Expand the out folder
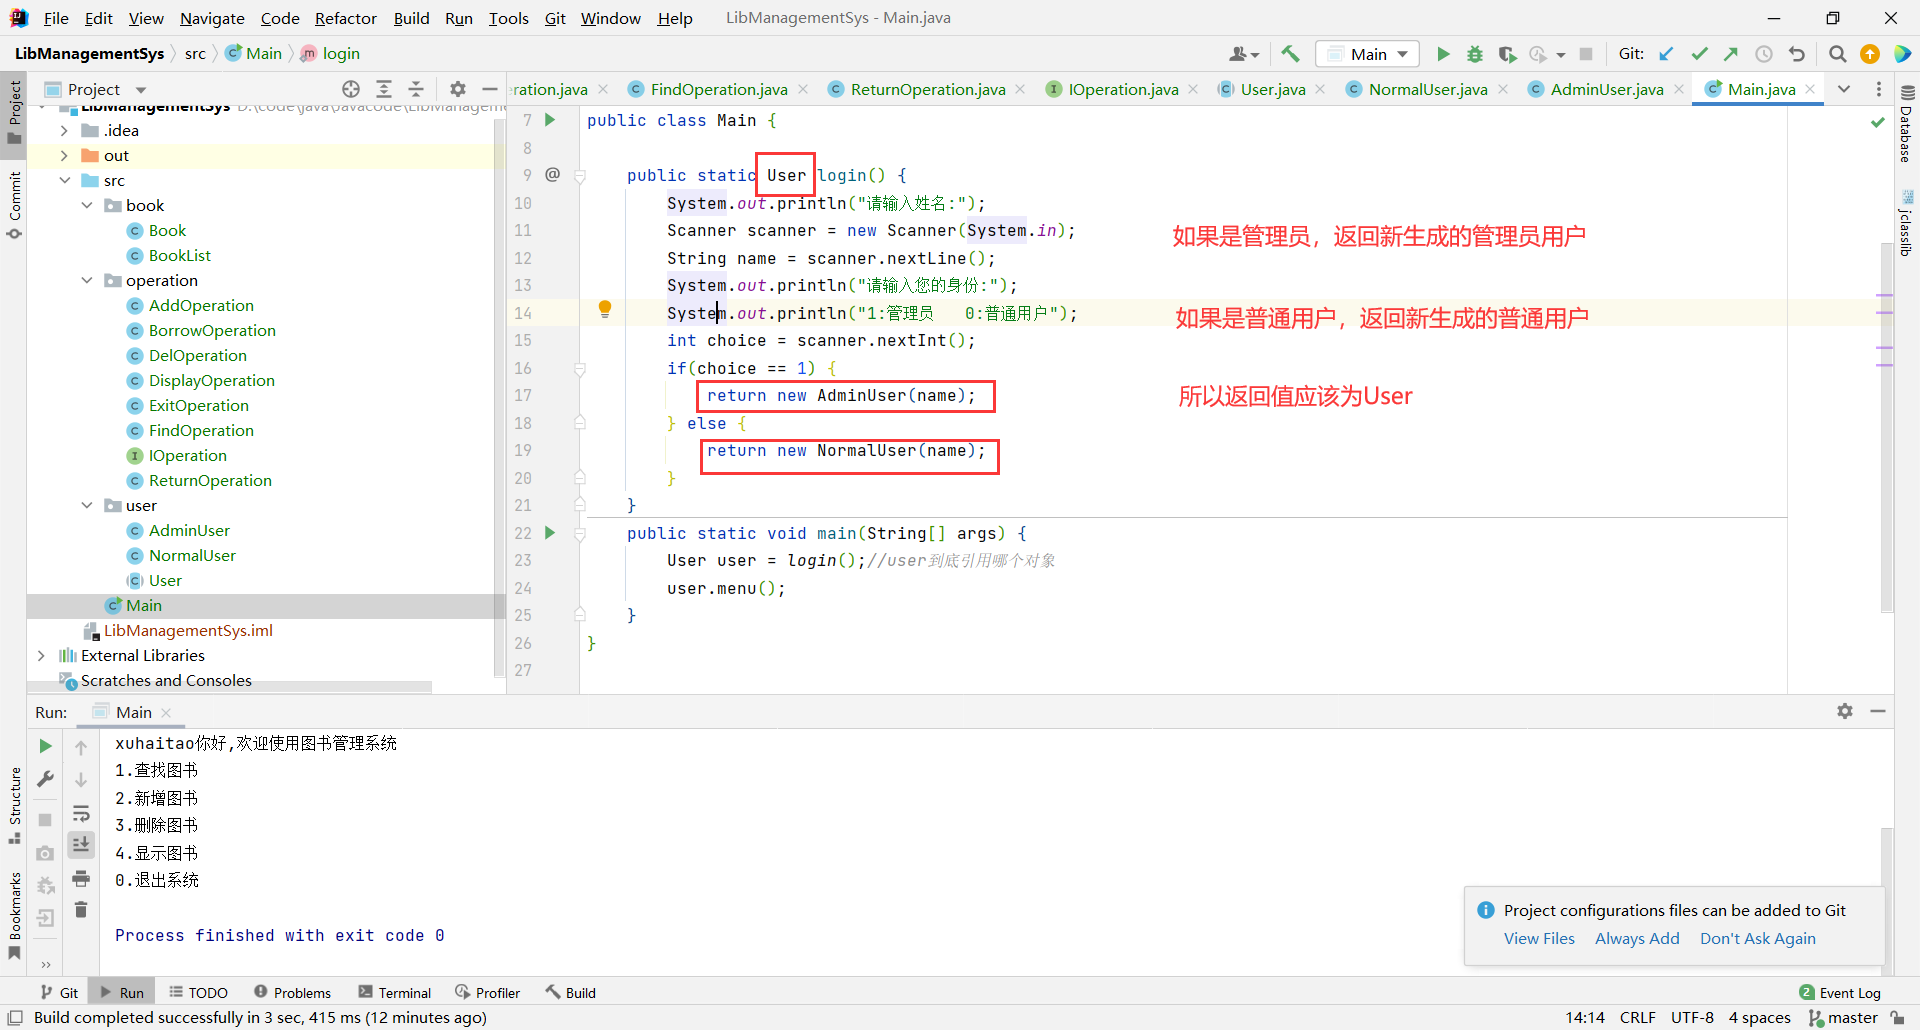Viewport: 1920px width, 1030px height. pos(64,156)
